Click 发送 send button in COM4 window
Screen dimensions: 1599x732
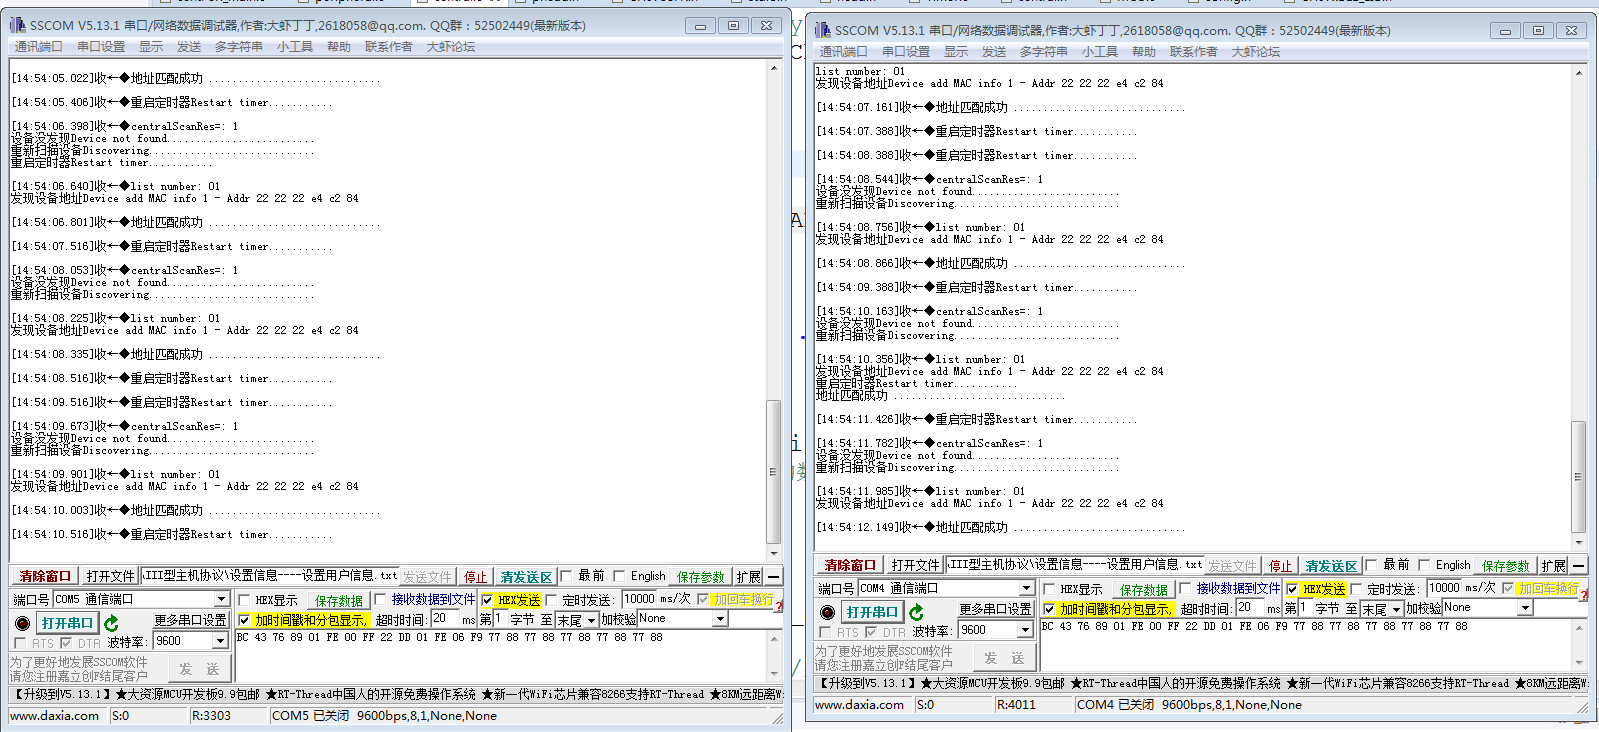(x=1004, y=658)
